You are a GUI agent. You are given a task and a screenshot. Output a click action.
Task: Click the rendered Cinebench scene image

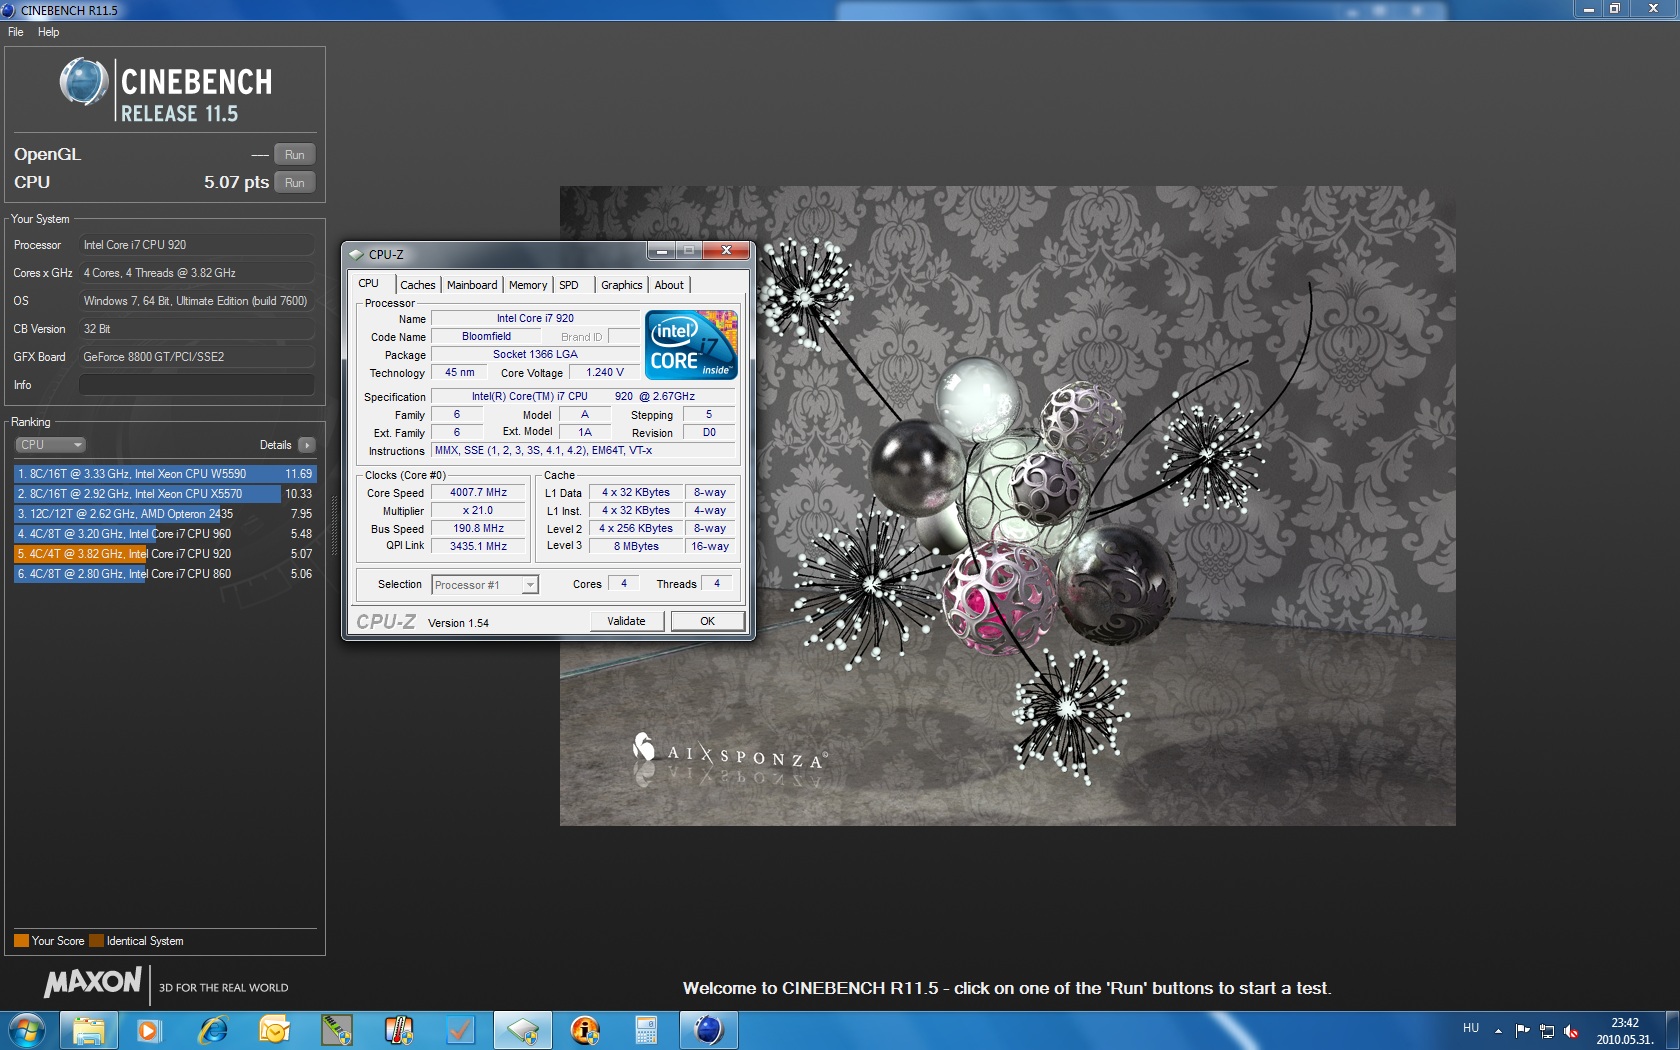1007,506
